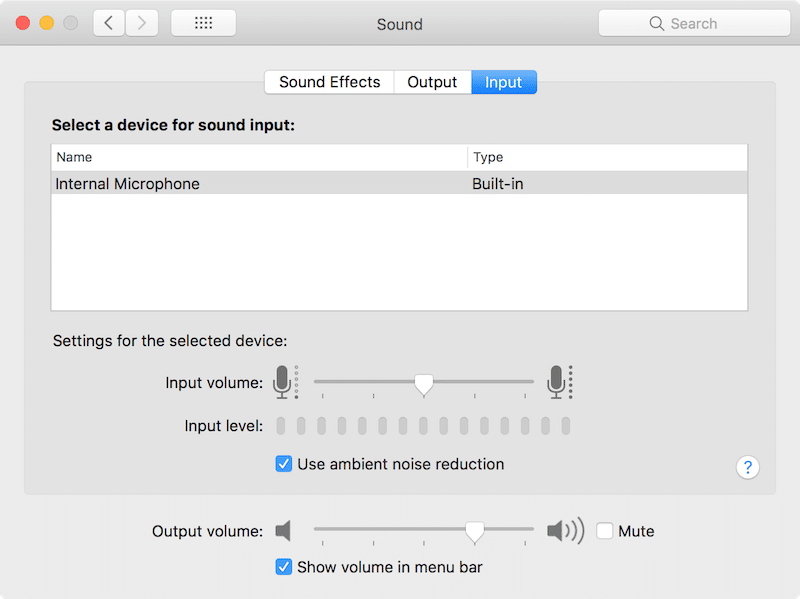
Task: Click the high input volume microphone icon
Action: 558,382
